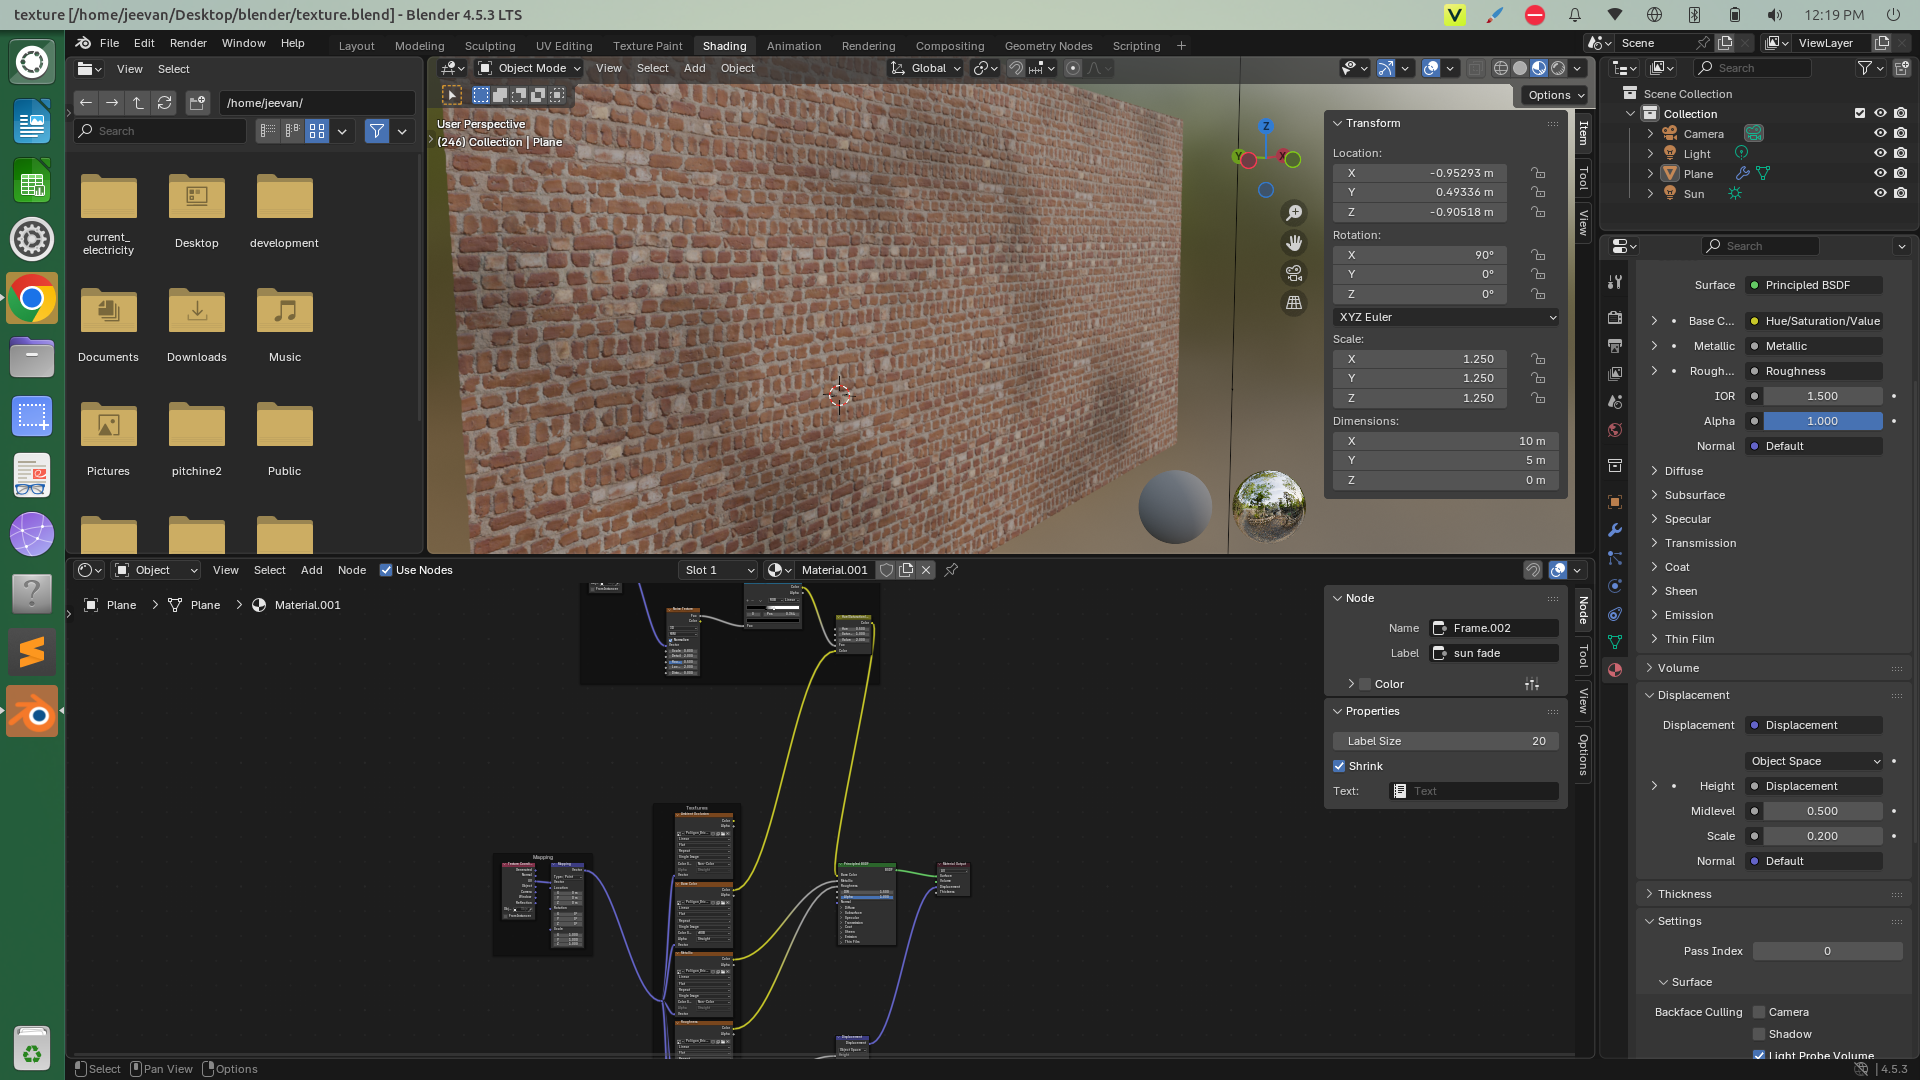The height and width of the screenshot is (1080, 1920).
Task: Switch viewport to Rendered shading mode
Action: [x=1557, y=68]
